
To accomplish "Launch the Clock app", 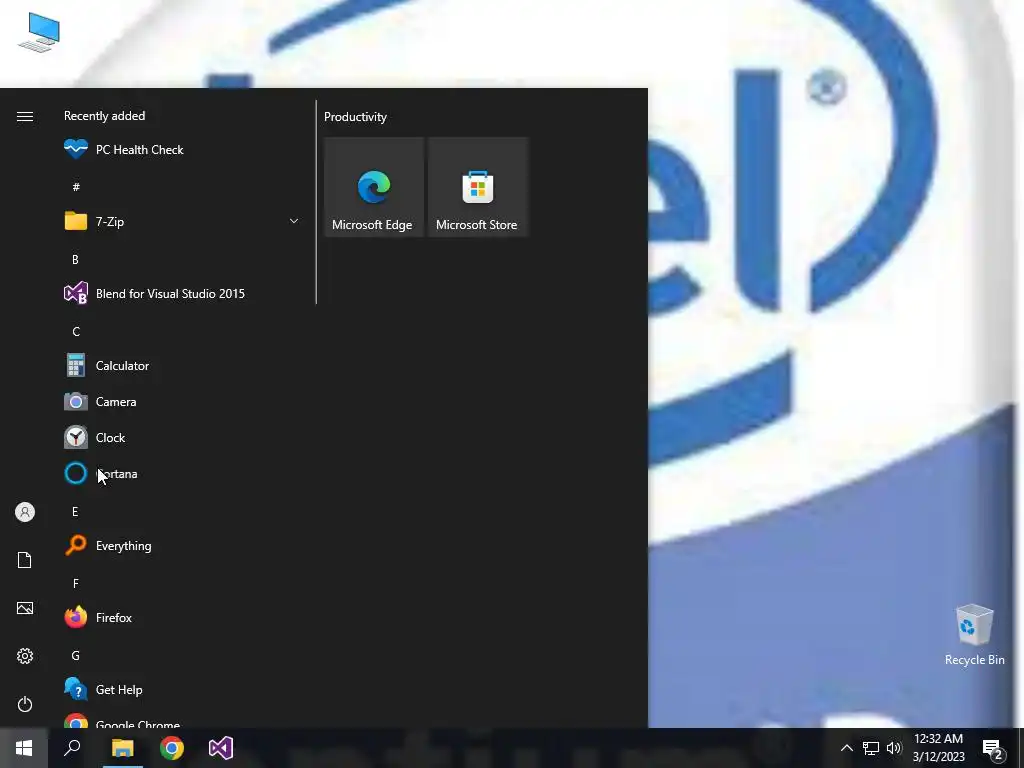I will (x=183, y=438).
